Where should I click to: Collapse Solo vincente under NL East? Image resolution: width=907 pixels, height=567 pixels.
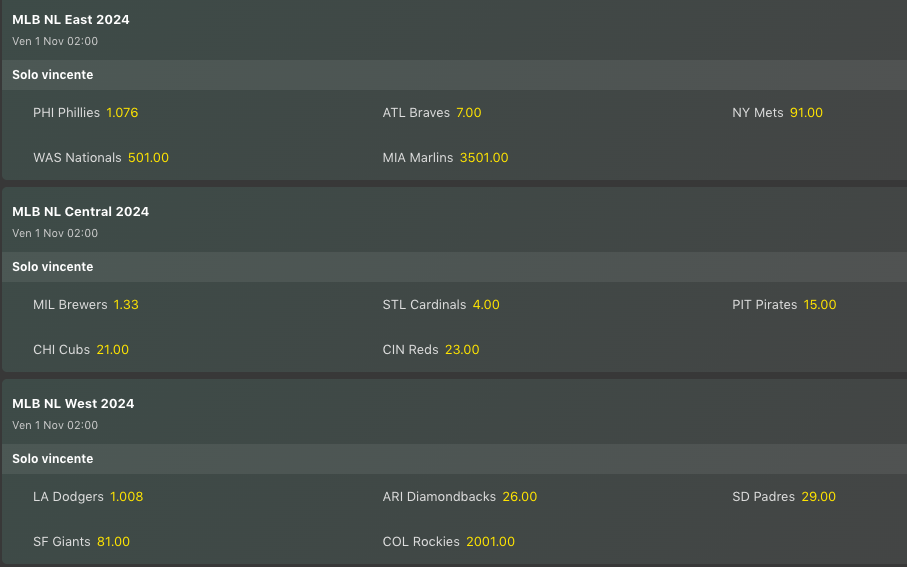pyautogui.click(x=53, y=75)
